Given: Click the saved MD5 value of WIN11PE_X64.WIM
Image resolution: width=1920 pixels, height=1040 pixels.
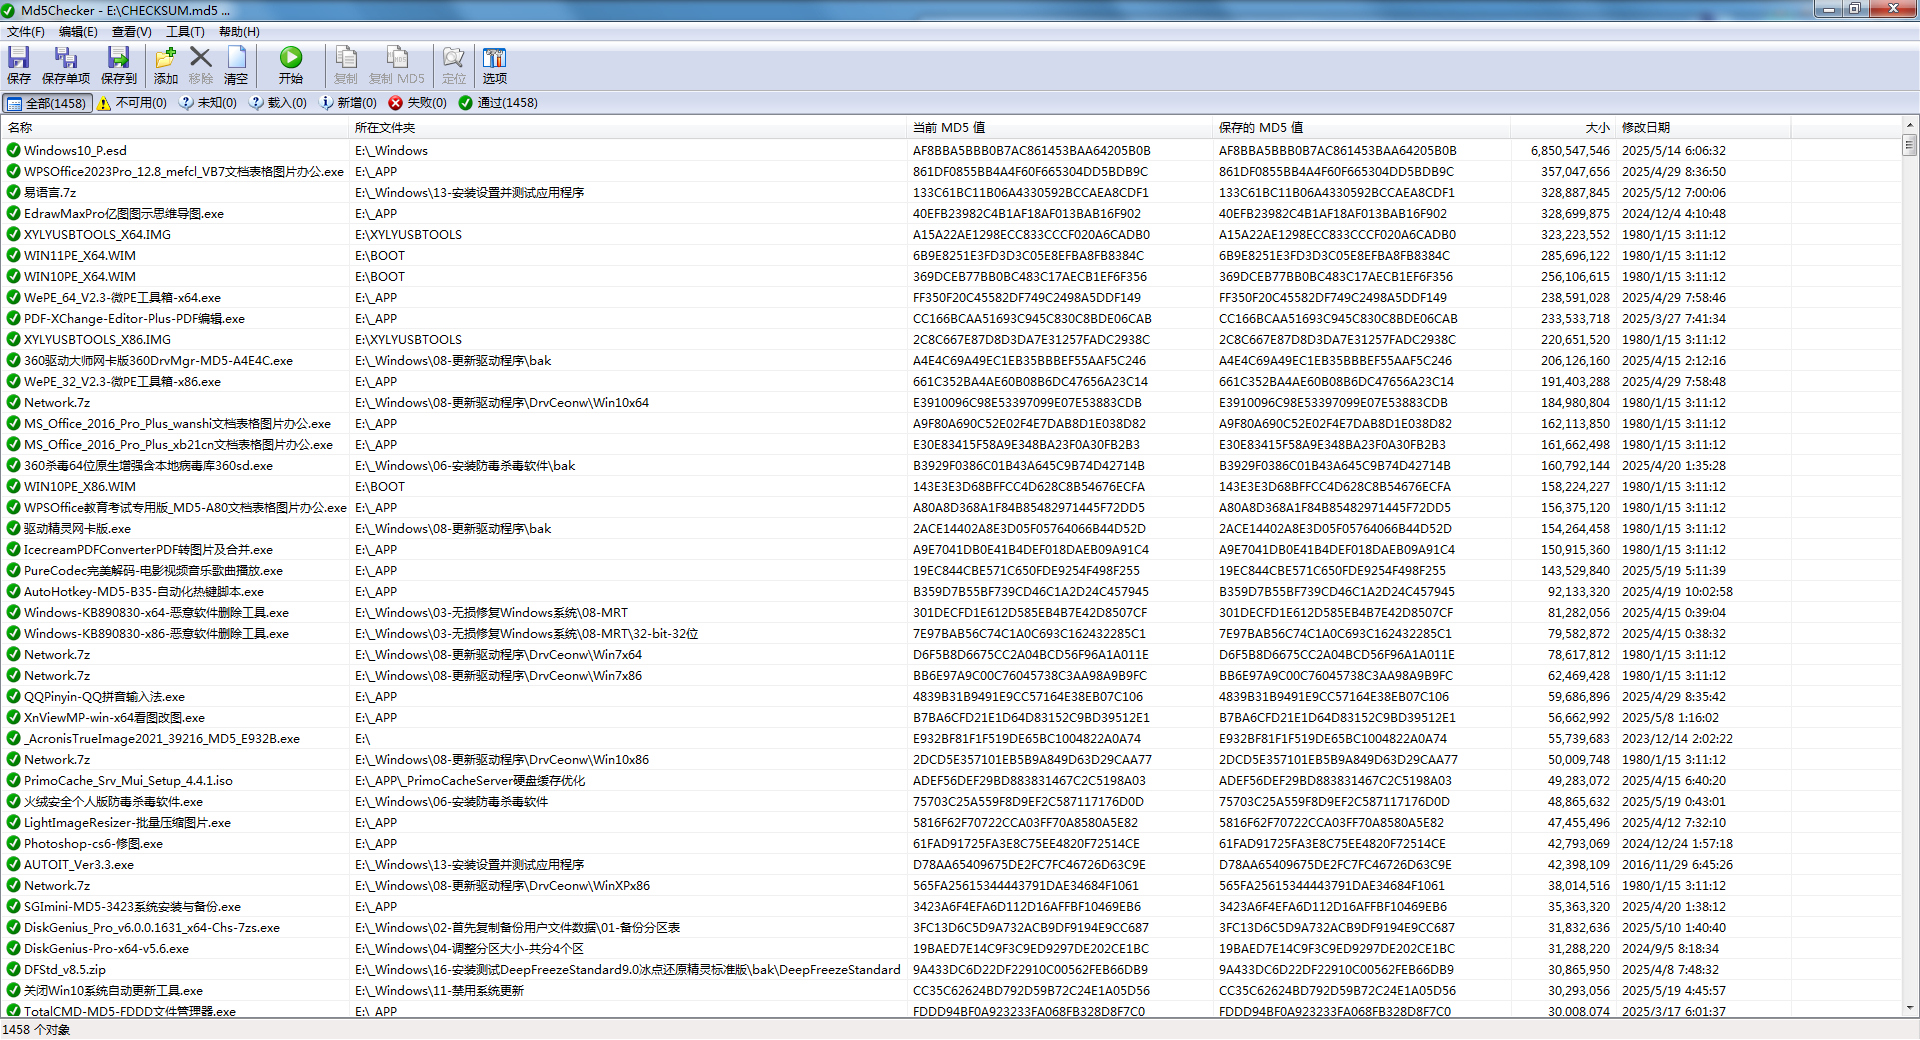Looking at the screenshot, I should tap(1334, 256).
